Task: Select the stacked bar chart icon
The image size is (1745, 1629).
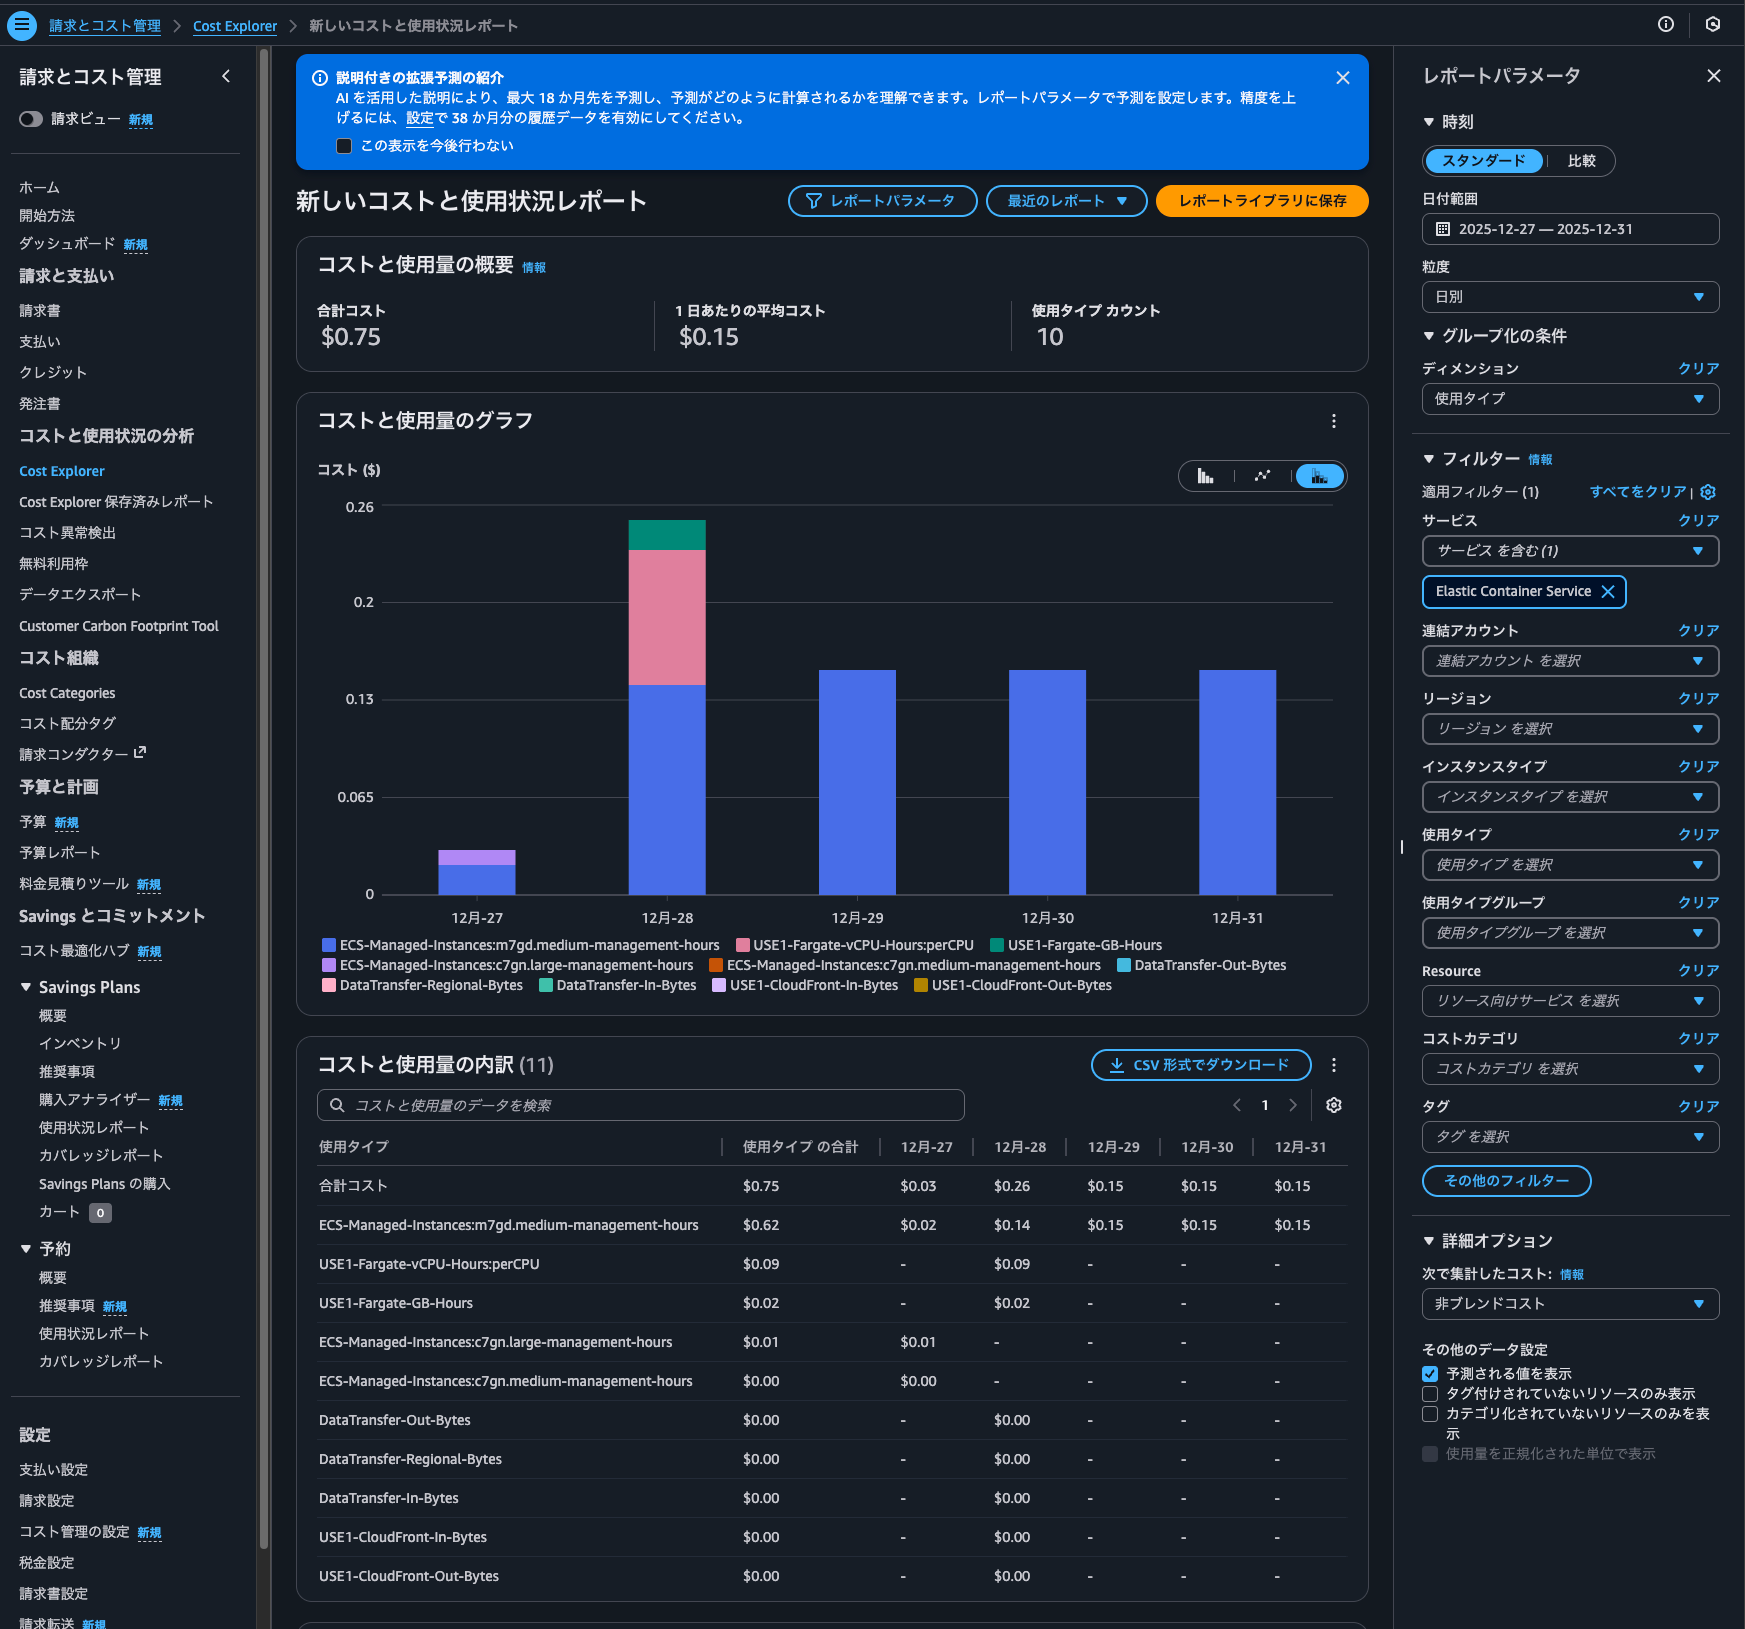Action: 1319,476
